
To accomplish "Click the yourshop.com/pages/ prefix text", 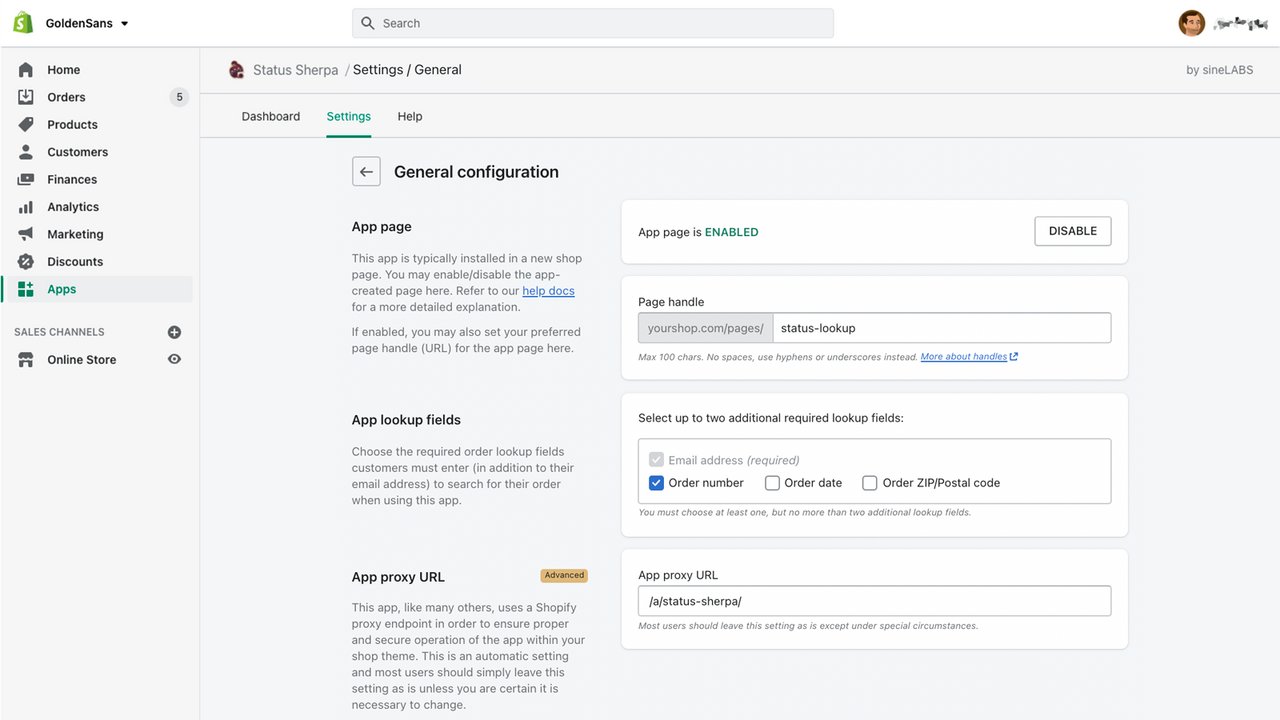I will coord(706,328).
